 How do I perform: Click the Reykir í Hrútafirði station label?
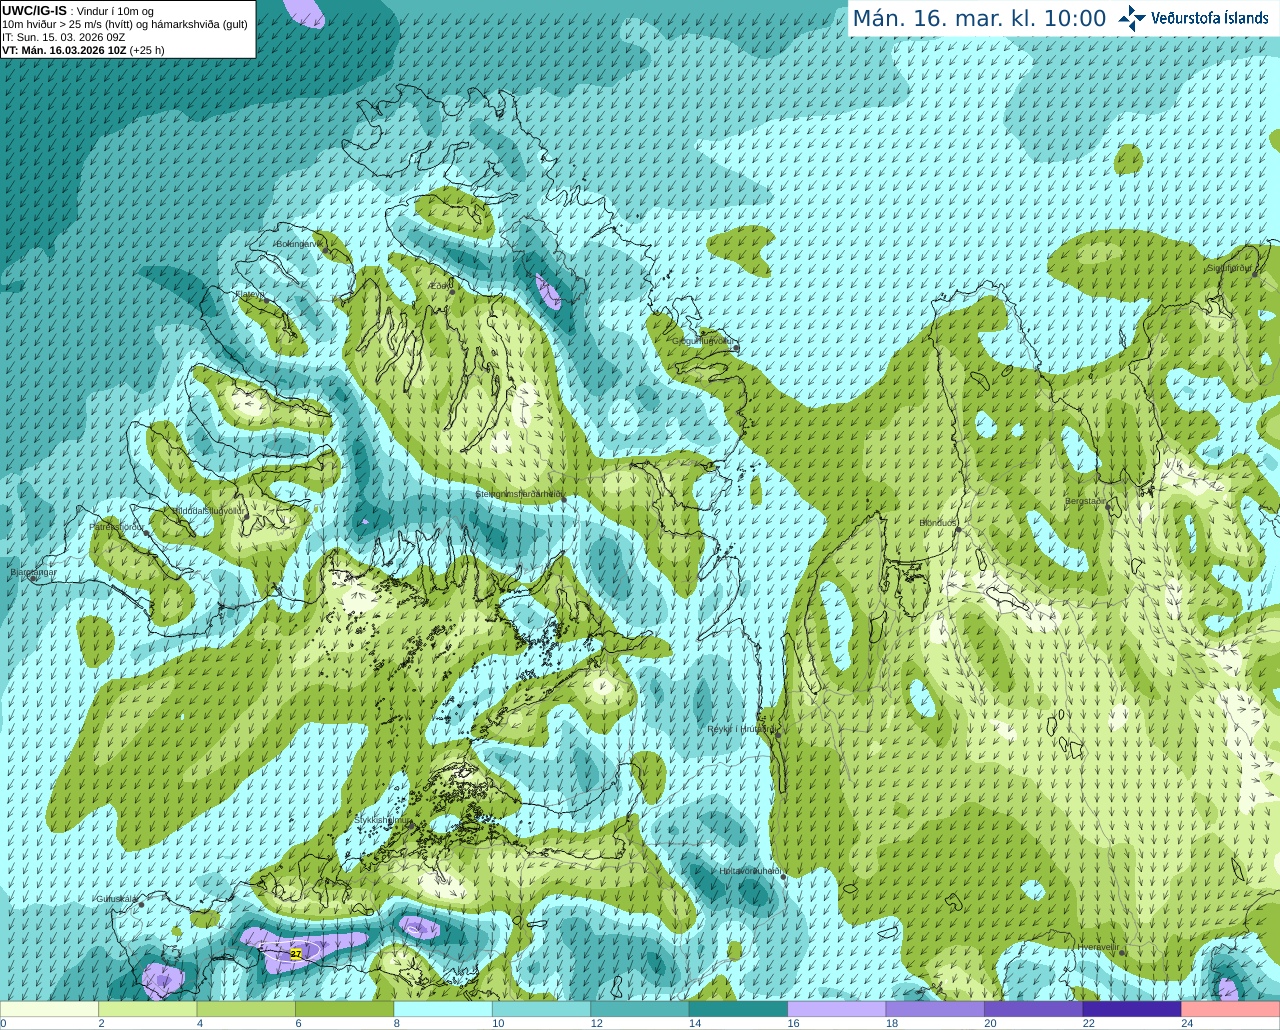740,729
